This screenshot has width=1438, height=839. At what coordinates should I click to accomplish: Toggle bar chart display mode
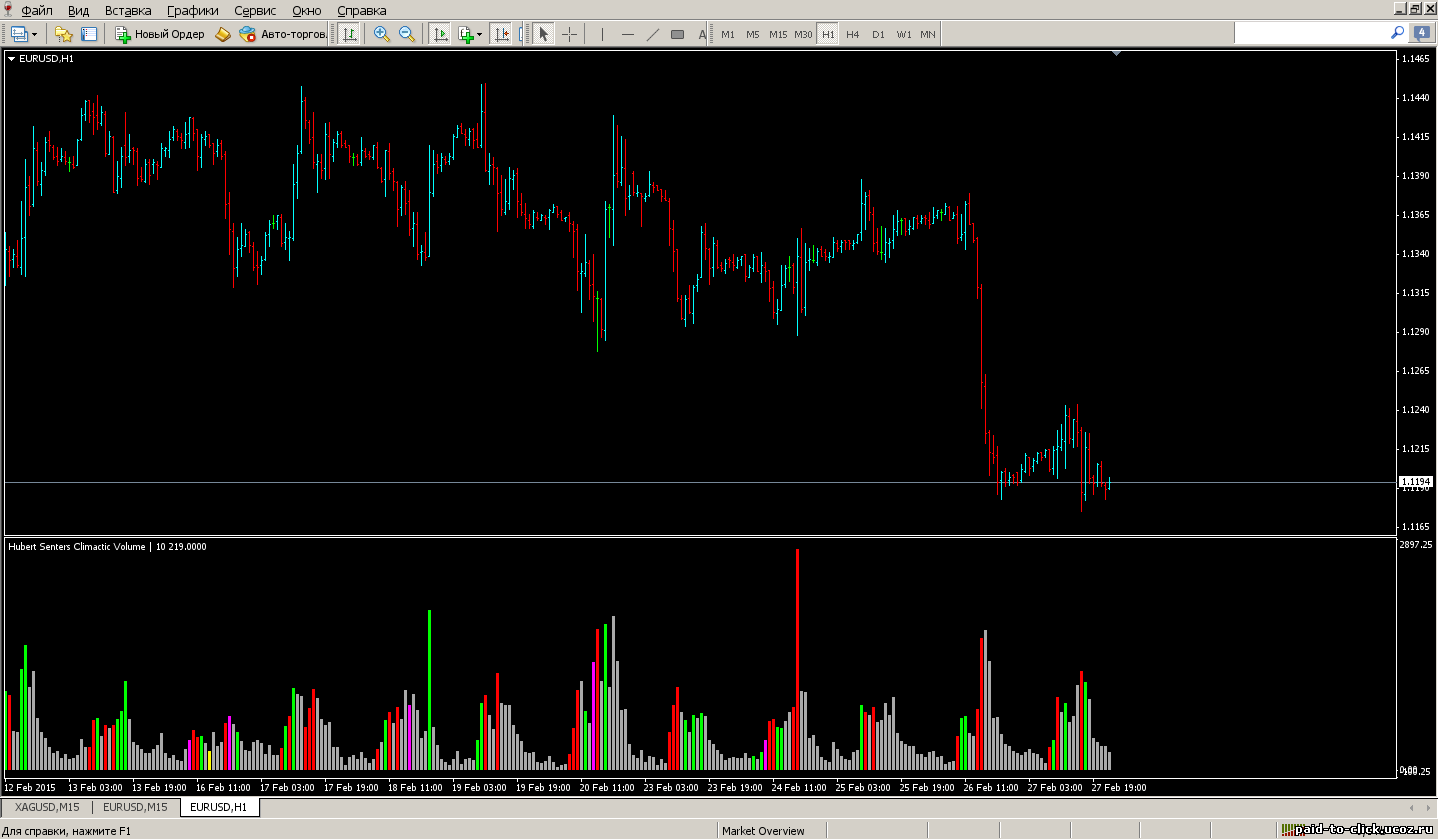tap(349, 34)
